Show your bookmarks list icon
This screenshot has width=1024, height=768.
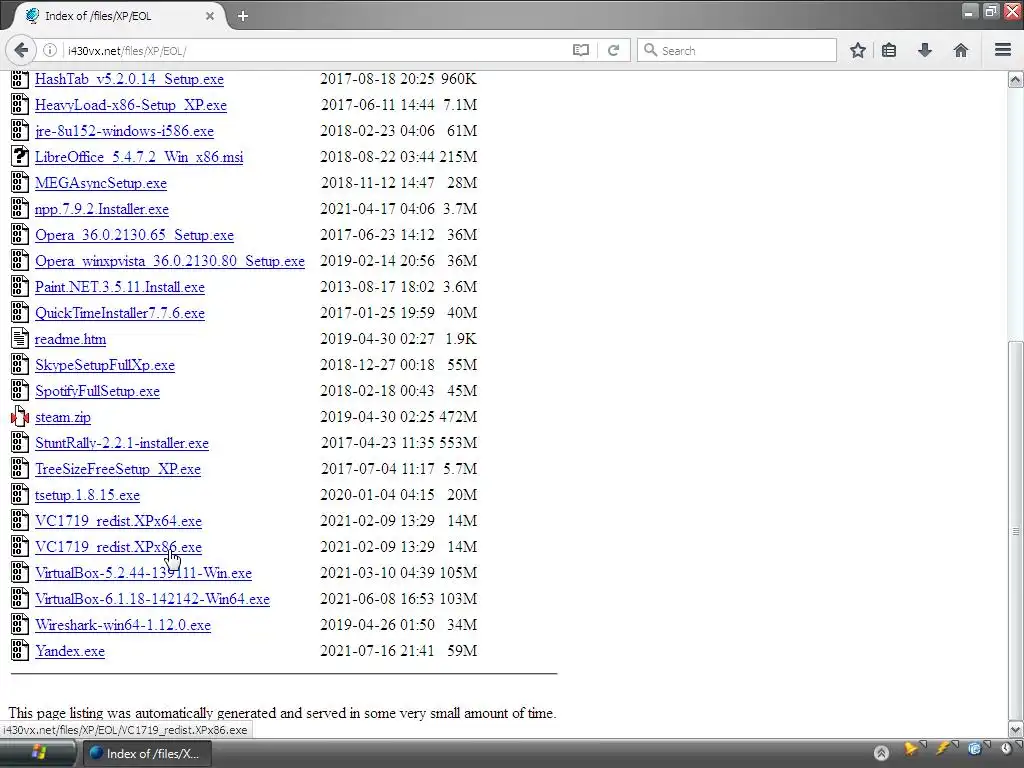[x=889, y=50]
